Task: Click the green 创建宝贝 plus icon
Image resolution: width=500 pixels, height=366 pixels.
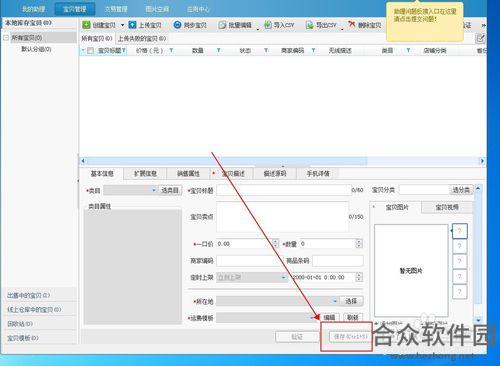Action: tap(86, 25)
